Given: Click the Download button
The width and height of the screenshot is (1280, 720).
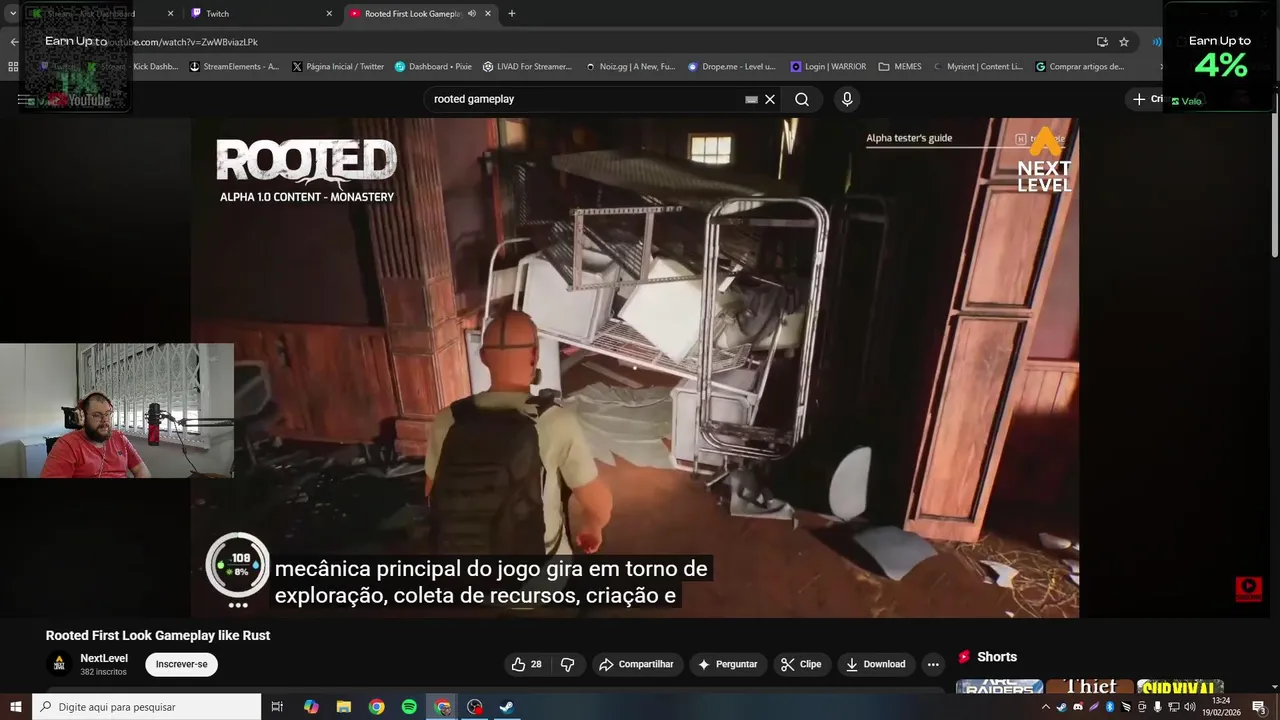Looking at the screenshot, I should [875, 664].
